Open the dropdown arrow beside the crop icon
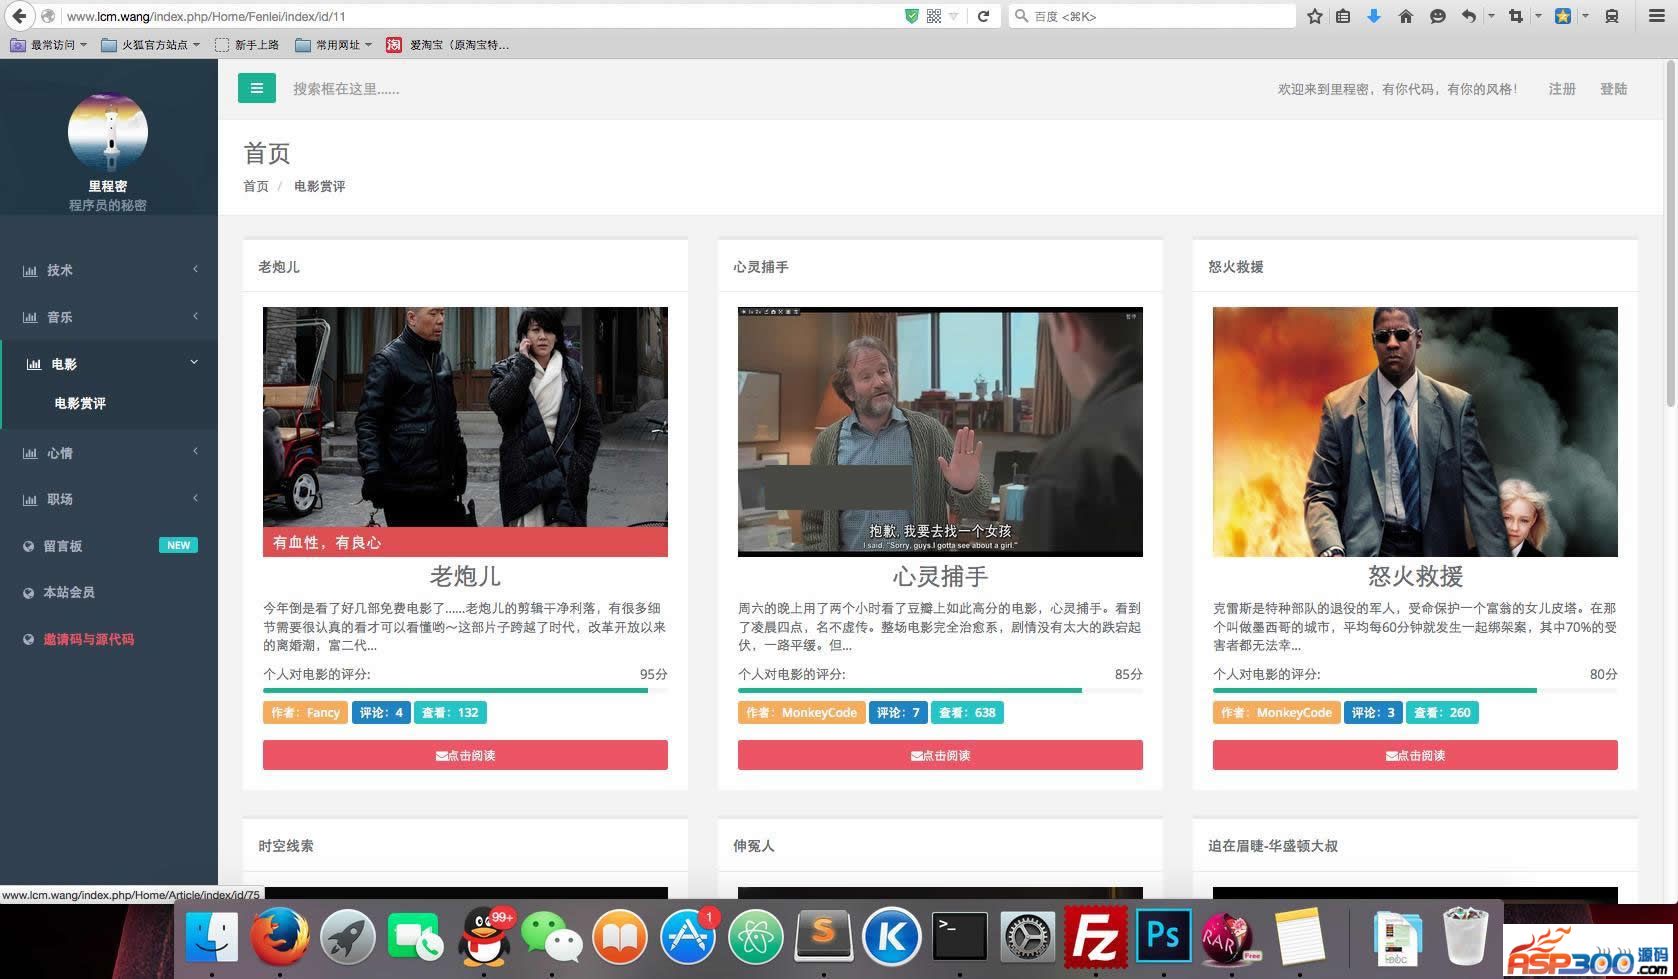The height and width of the screenshot is (979, 1678). 1538,16
